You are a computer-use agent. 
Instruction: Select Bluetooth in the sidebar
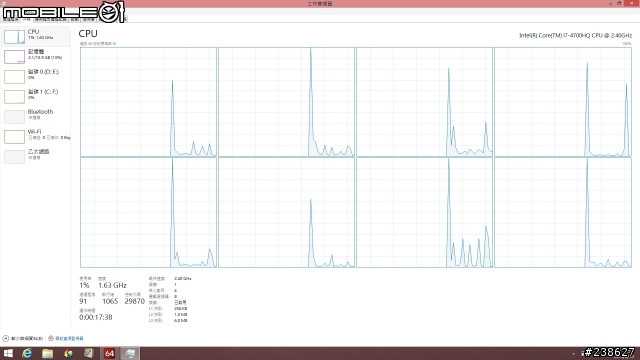(36, 116)
